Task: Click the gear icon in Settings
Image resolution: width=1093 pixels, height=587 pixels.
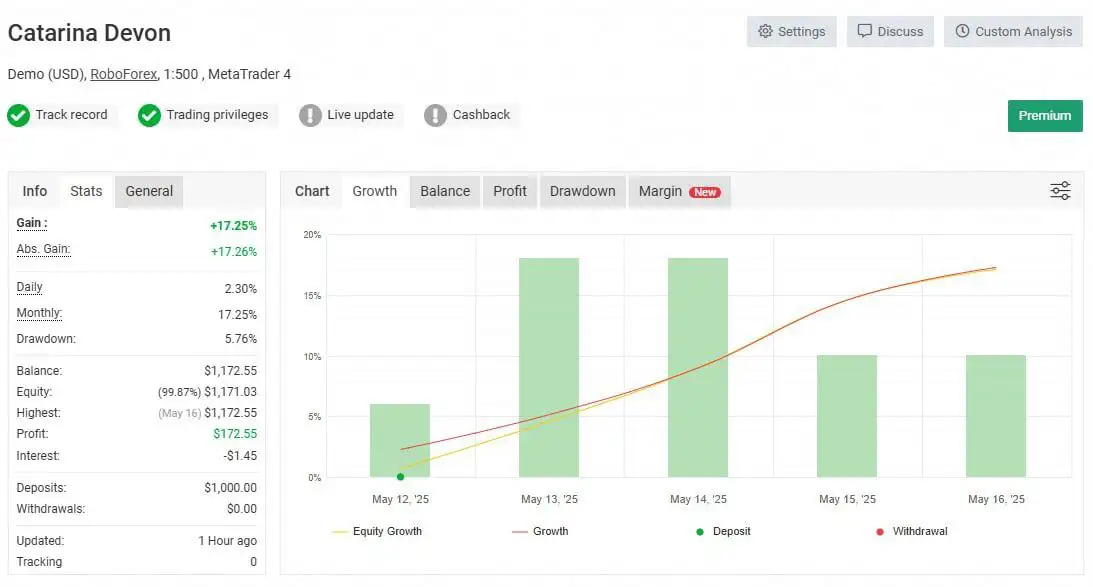Action: click(765, 31)
